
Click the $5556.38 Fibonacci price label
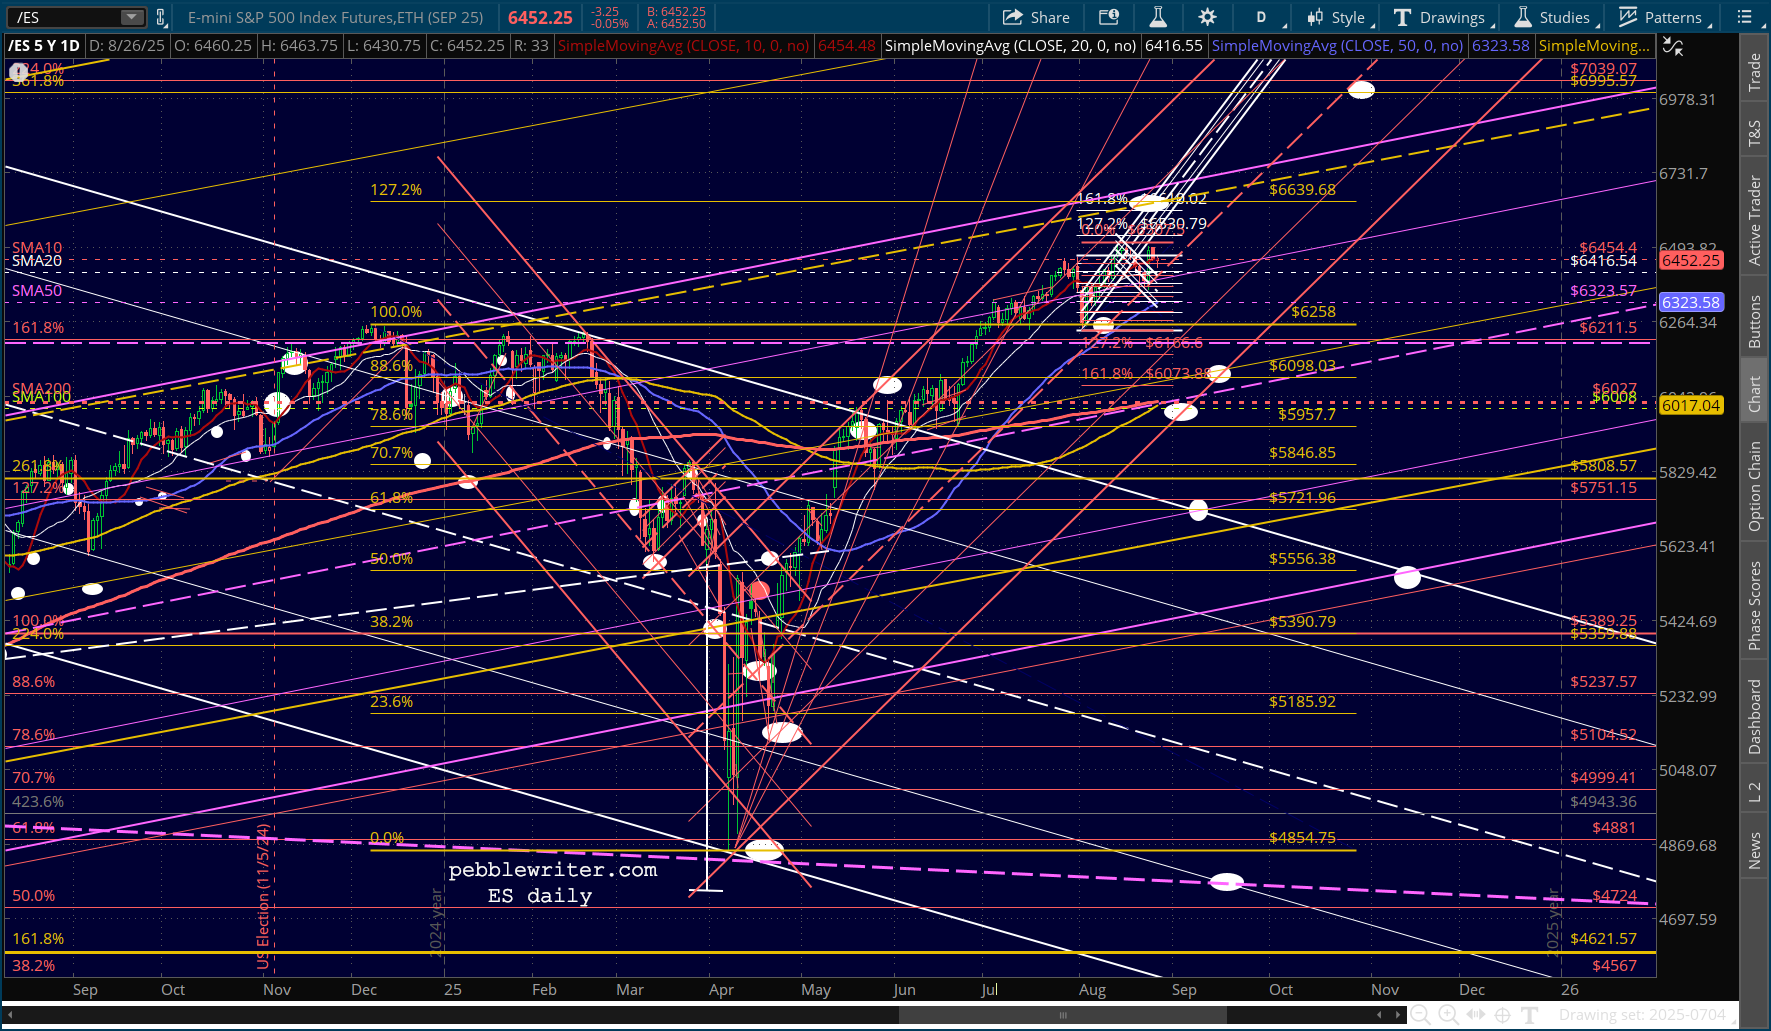click(x=1302, y=559)
